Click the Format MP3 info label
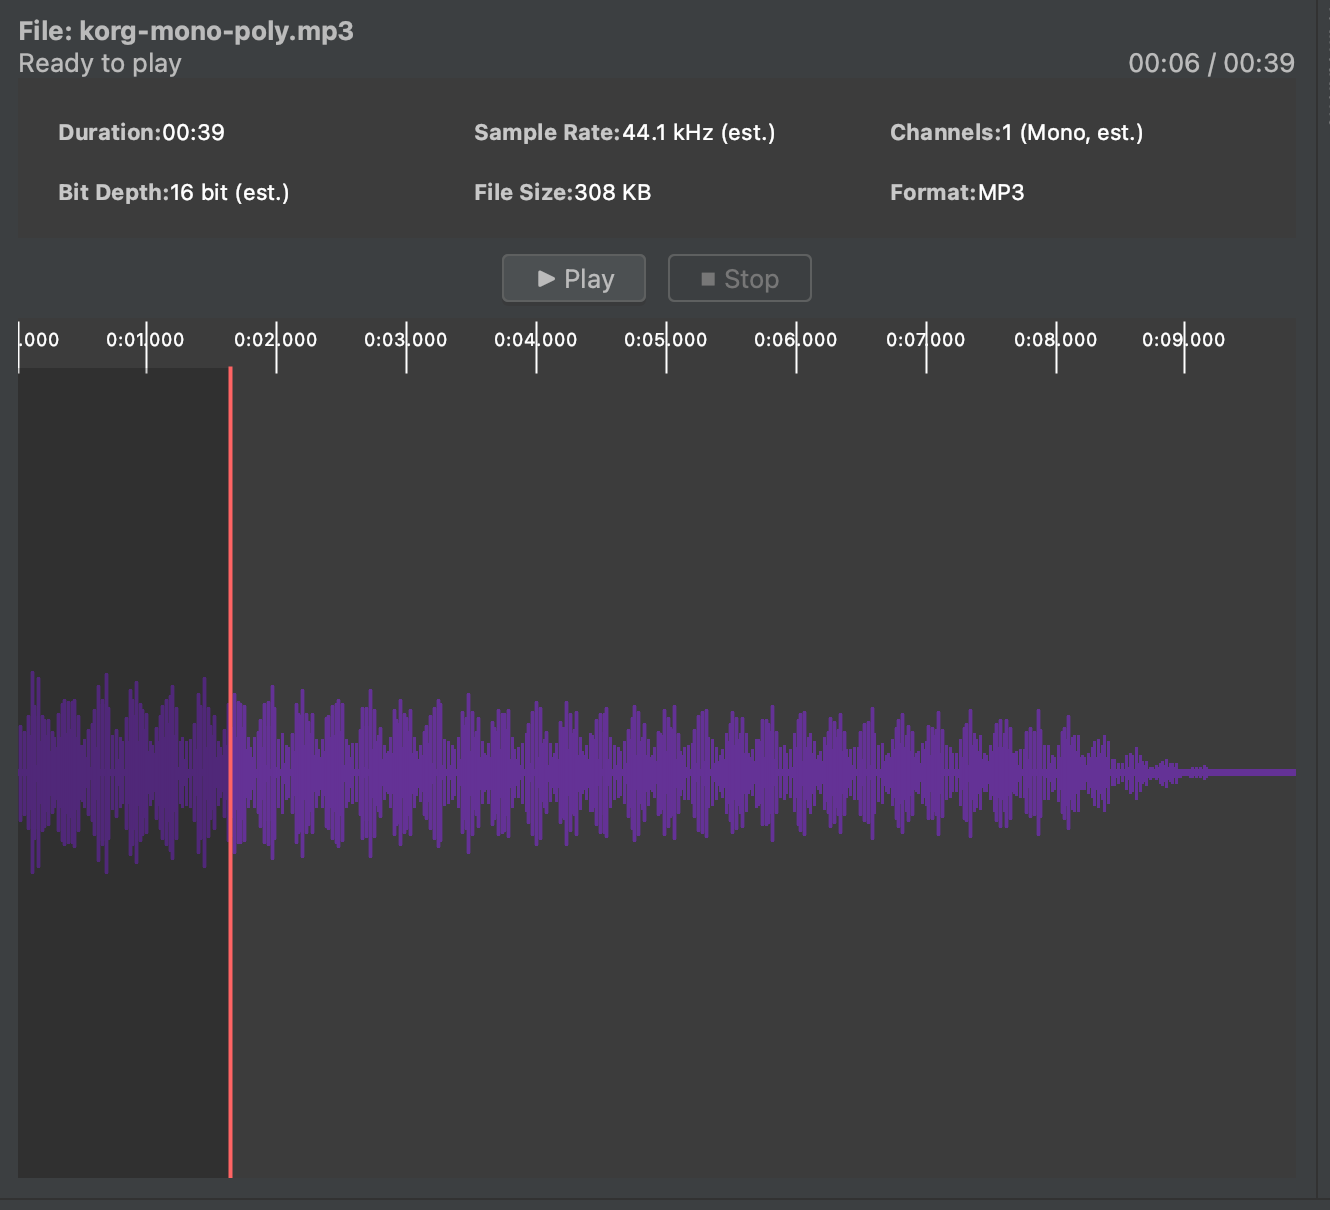 [957, 192]
